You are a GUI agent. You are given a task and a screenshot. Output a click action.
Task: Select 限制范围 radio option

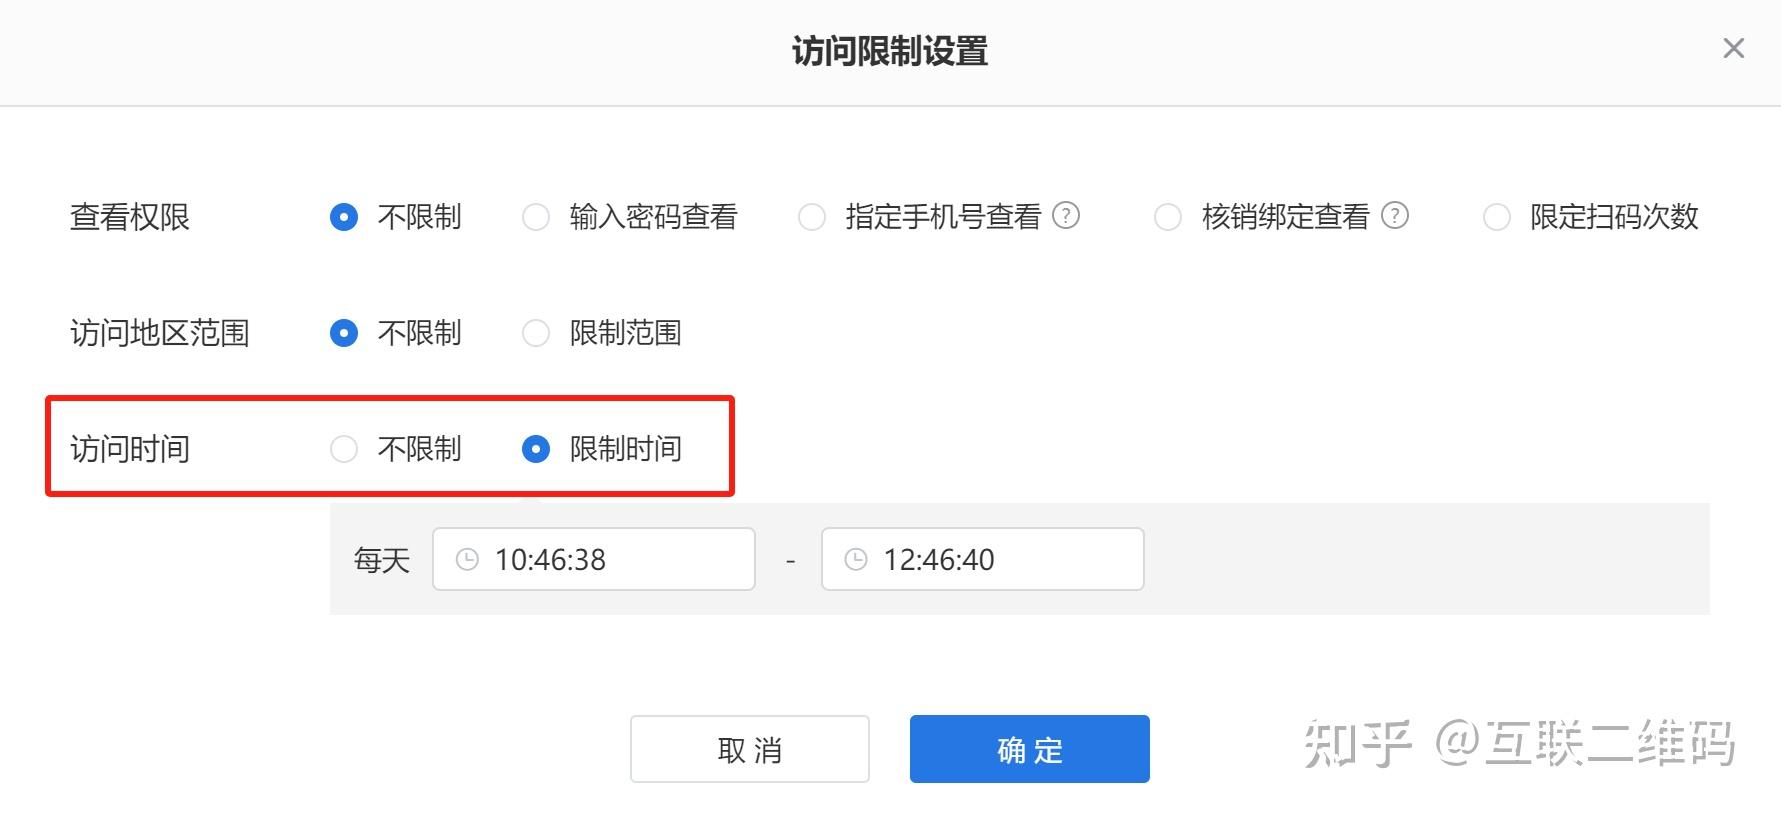coord(536,333)
